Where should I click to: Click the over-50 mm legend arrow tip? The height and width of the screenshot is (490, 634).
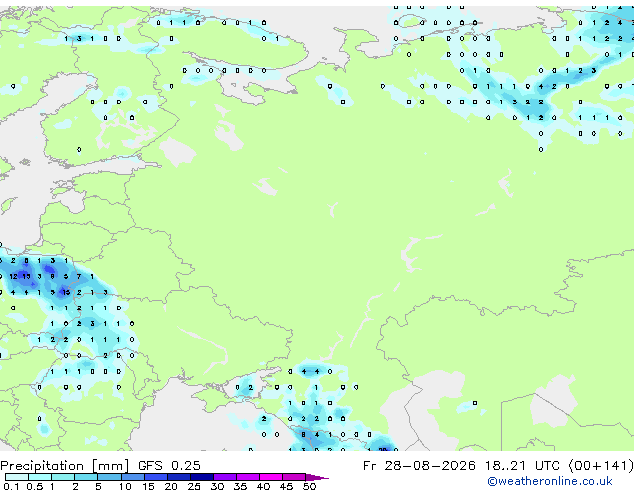[x=317, y=477]
